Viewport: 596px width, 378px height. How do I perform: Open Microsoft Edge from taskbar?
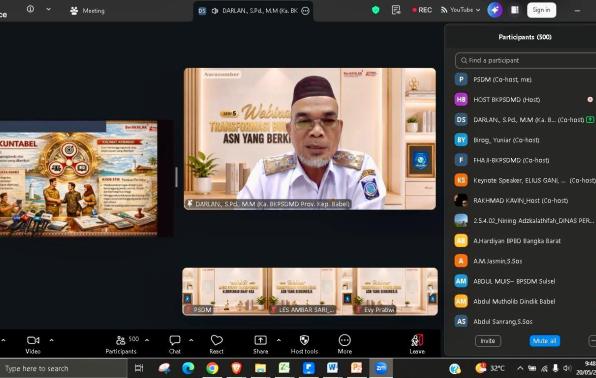[x=188, y=368]
